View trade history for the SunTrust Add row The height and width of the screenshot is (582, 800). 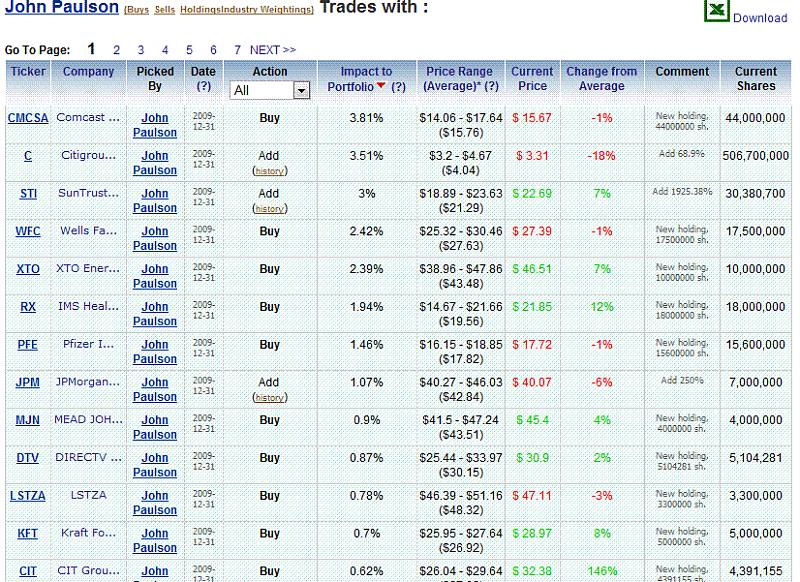(x=270, y=209)
